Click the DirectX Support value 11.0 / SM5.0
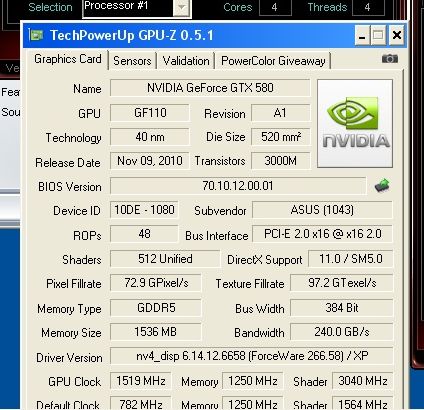The height and width of the screenshot is (410, 424). coord(351,259)
